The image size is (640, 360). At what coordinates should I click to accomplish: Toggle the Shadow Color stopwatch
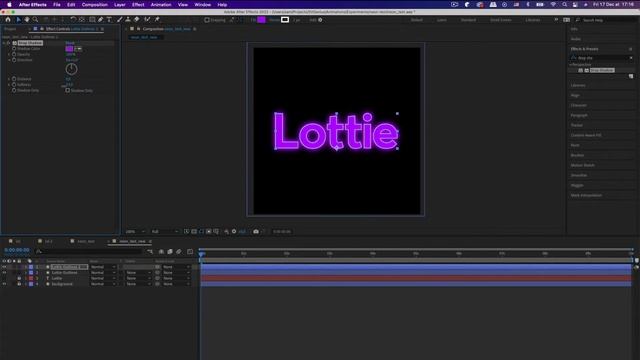[14, 49]
